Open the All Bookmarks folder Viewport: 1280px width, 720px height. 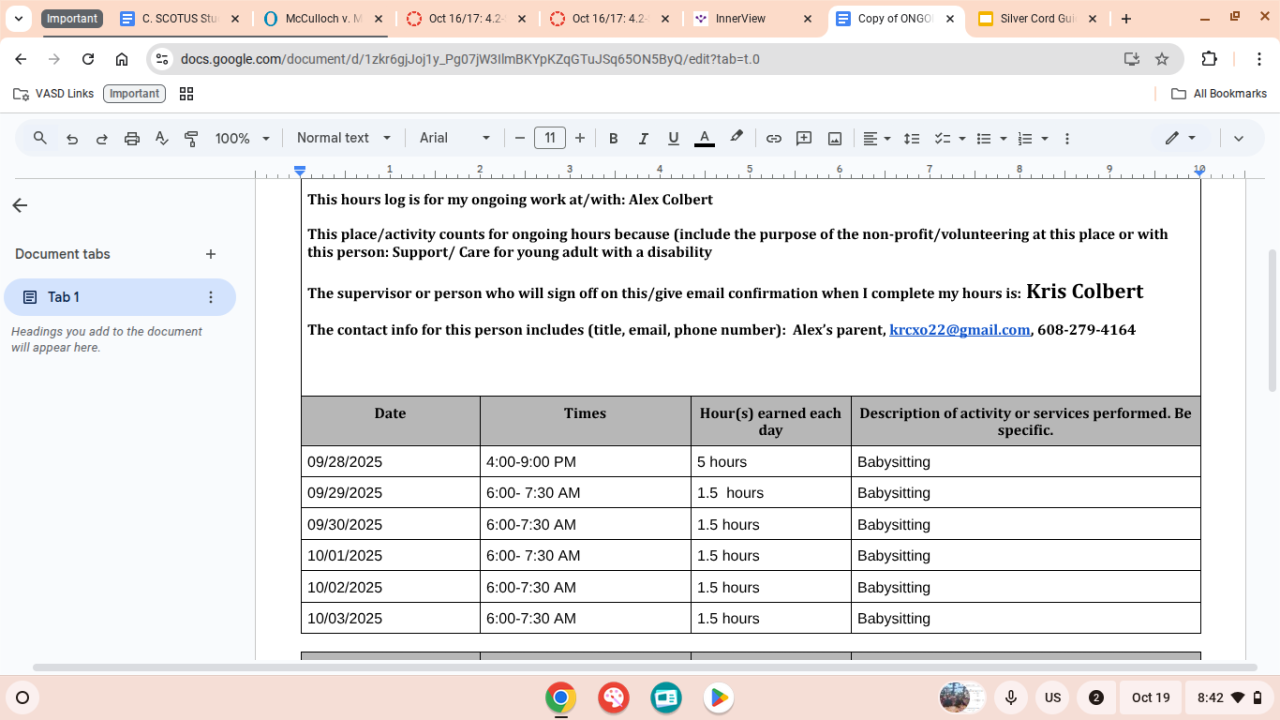tap(1219, 94)
